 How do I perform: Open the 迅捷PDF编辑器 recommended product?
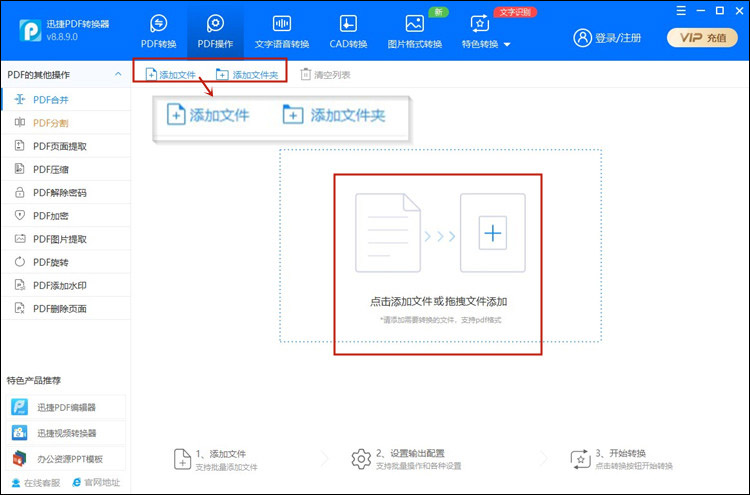pos(66,407)
